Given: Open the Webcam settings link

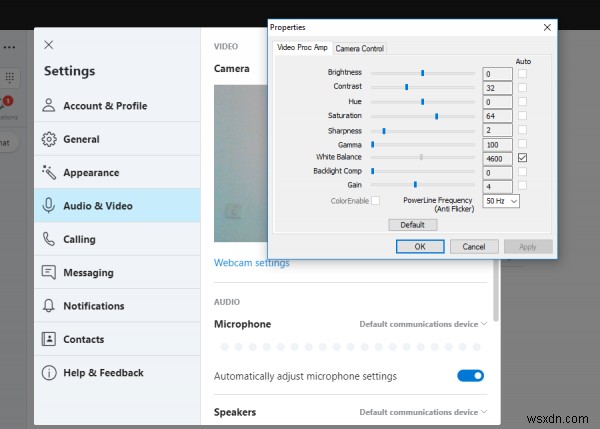Looking at the screenshot, I should point(251,263).
